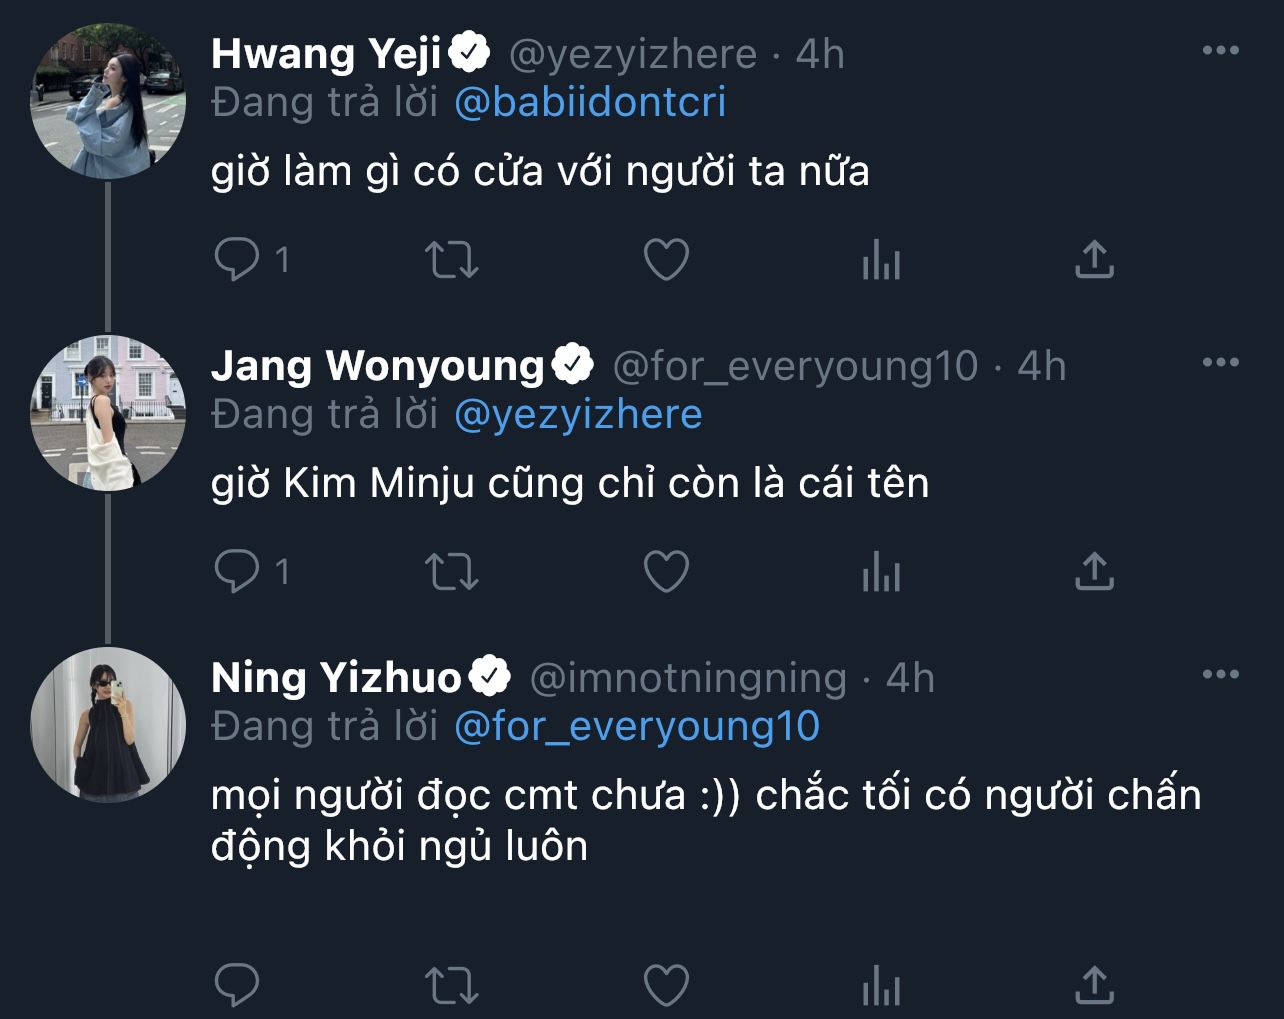
Task: Open the @yezyizhere mention link
Action: click(x=578, y=415)
